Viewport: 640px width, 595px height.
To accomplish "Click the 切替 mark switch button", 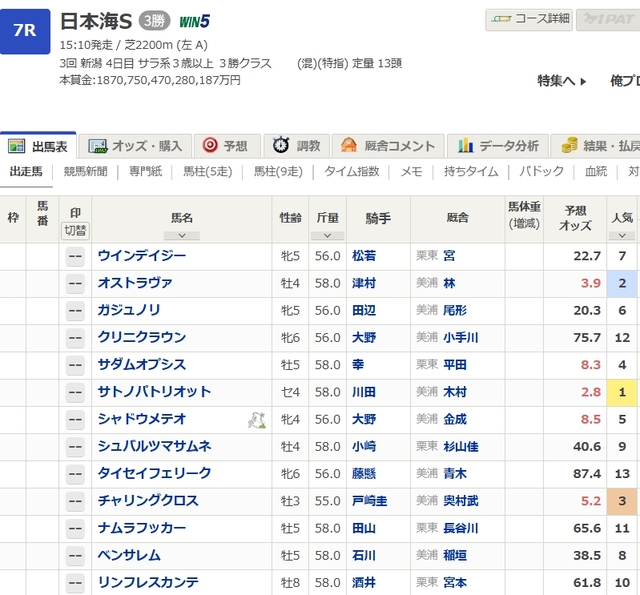I will (x=75, y=231).
